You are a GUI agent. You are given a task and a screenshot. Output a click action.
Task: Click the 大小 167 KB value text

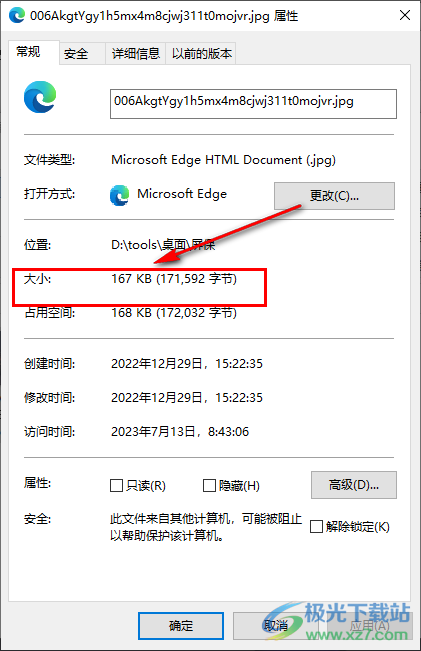[174, 279]
